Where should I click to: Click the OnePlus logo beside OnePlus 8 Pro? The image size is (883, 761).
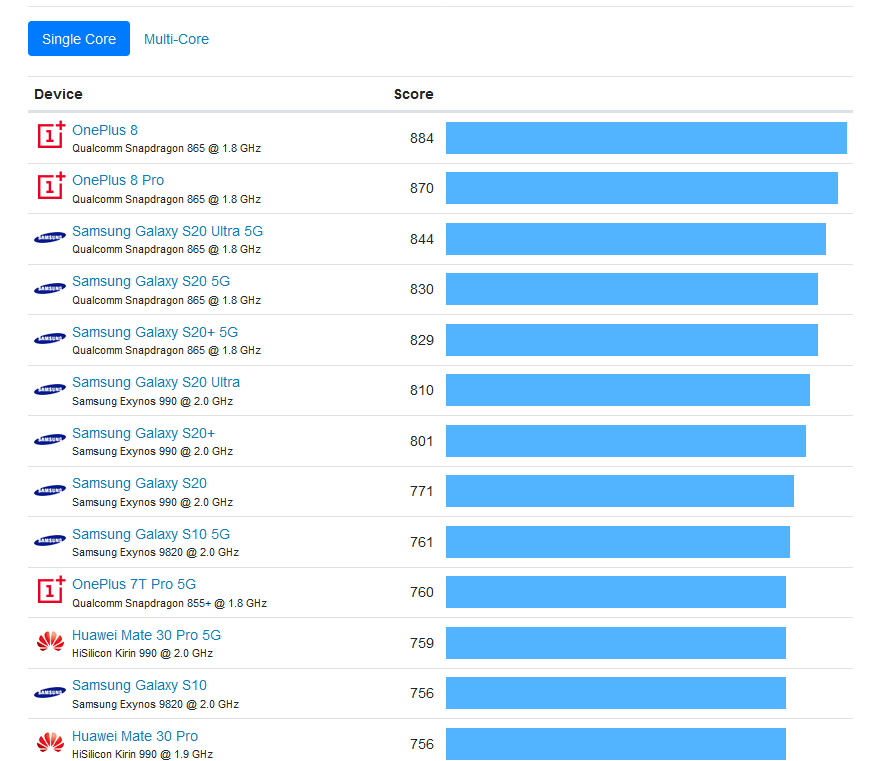[x=51, y=185]
